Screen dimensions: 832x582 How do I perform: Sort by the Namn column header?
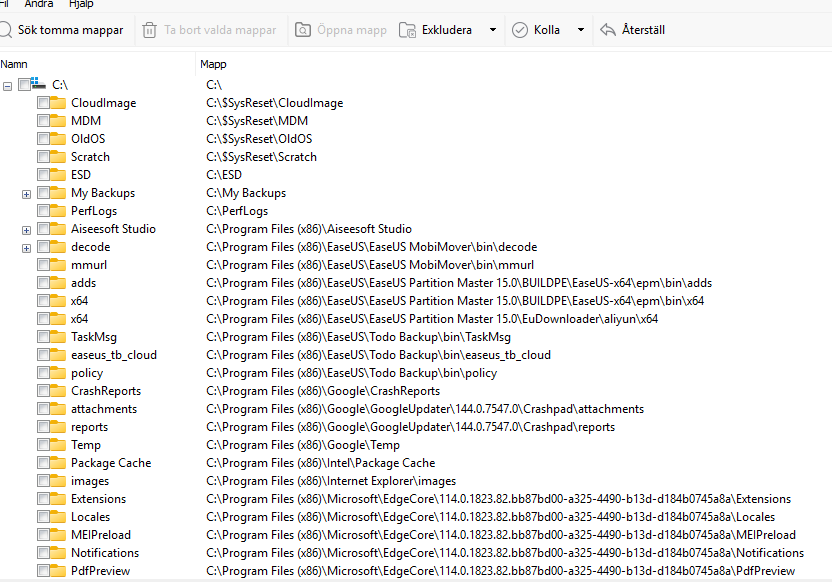14,64
